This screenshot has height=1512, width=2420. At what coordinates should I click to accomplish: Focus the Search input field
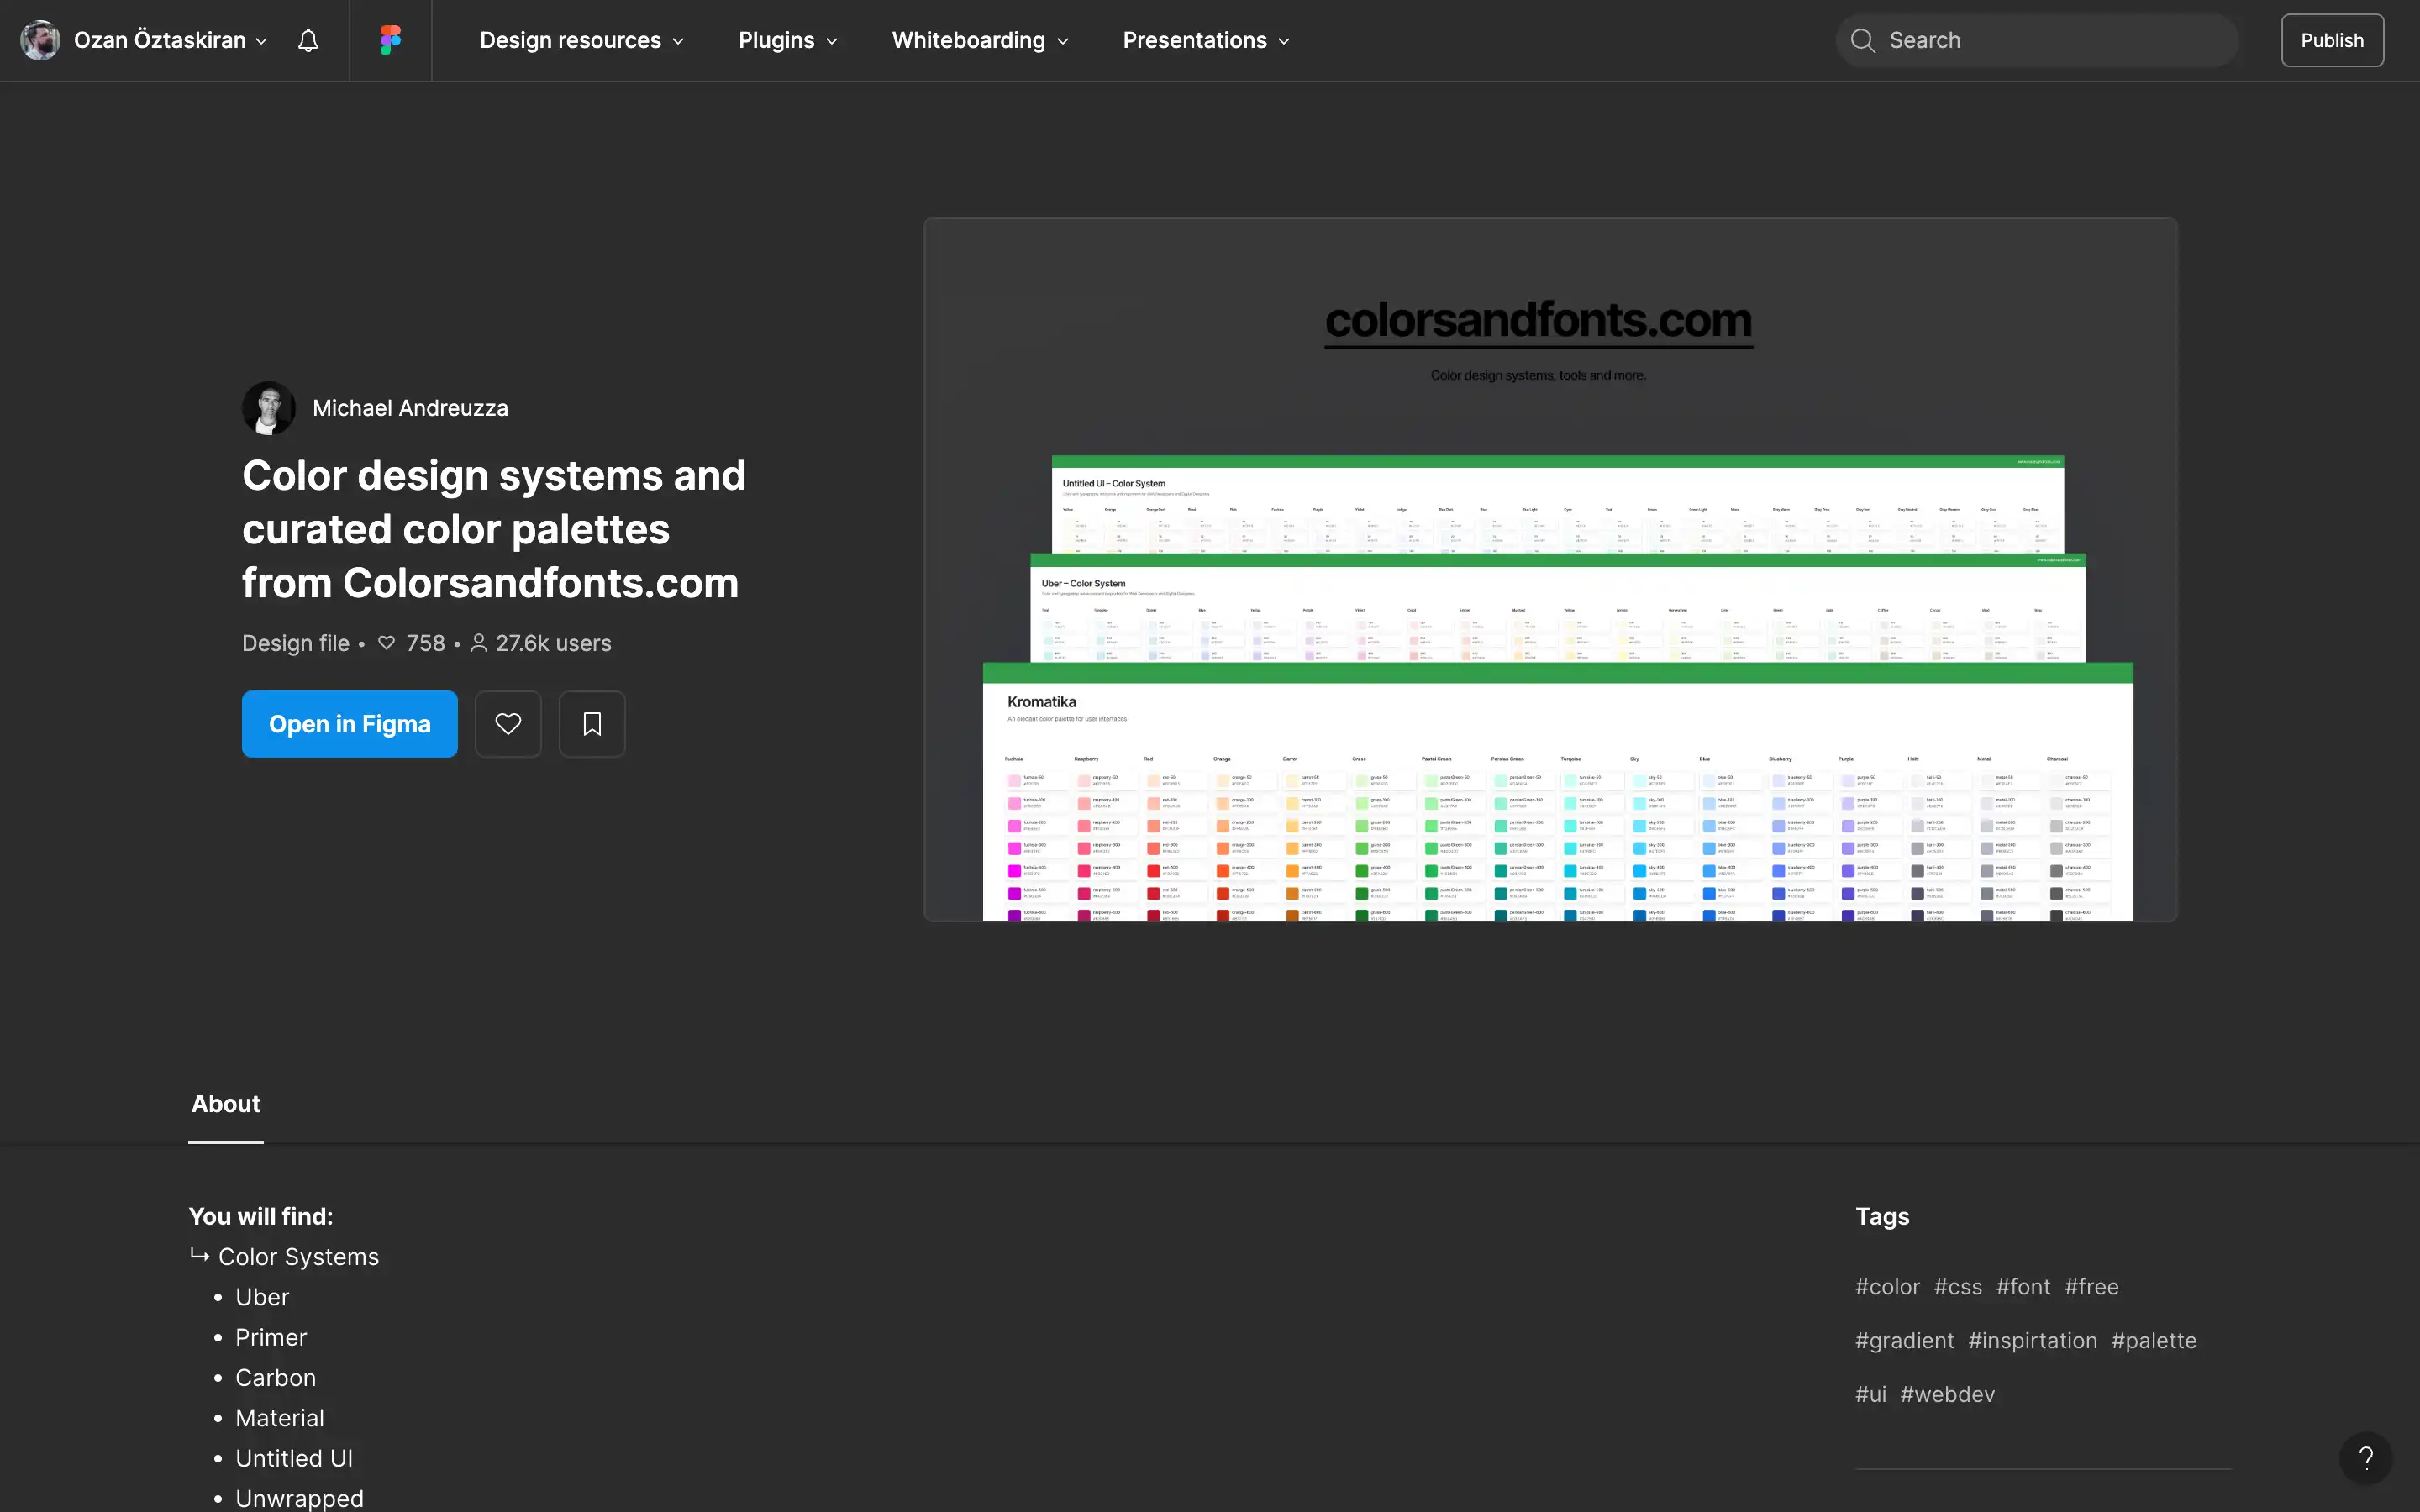2037,40
